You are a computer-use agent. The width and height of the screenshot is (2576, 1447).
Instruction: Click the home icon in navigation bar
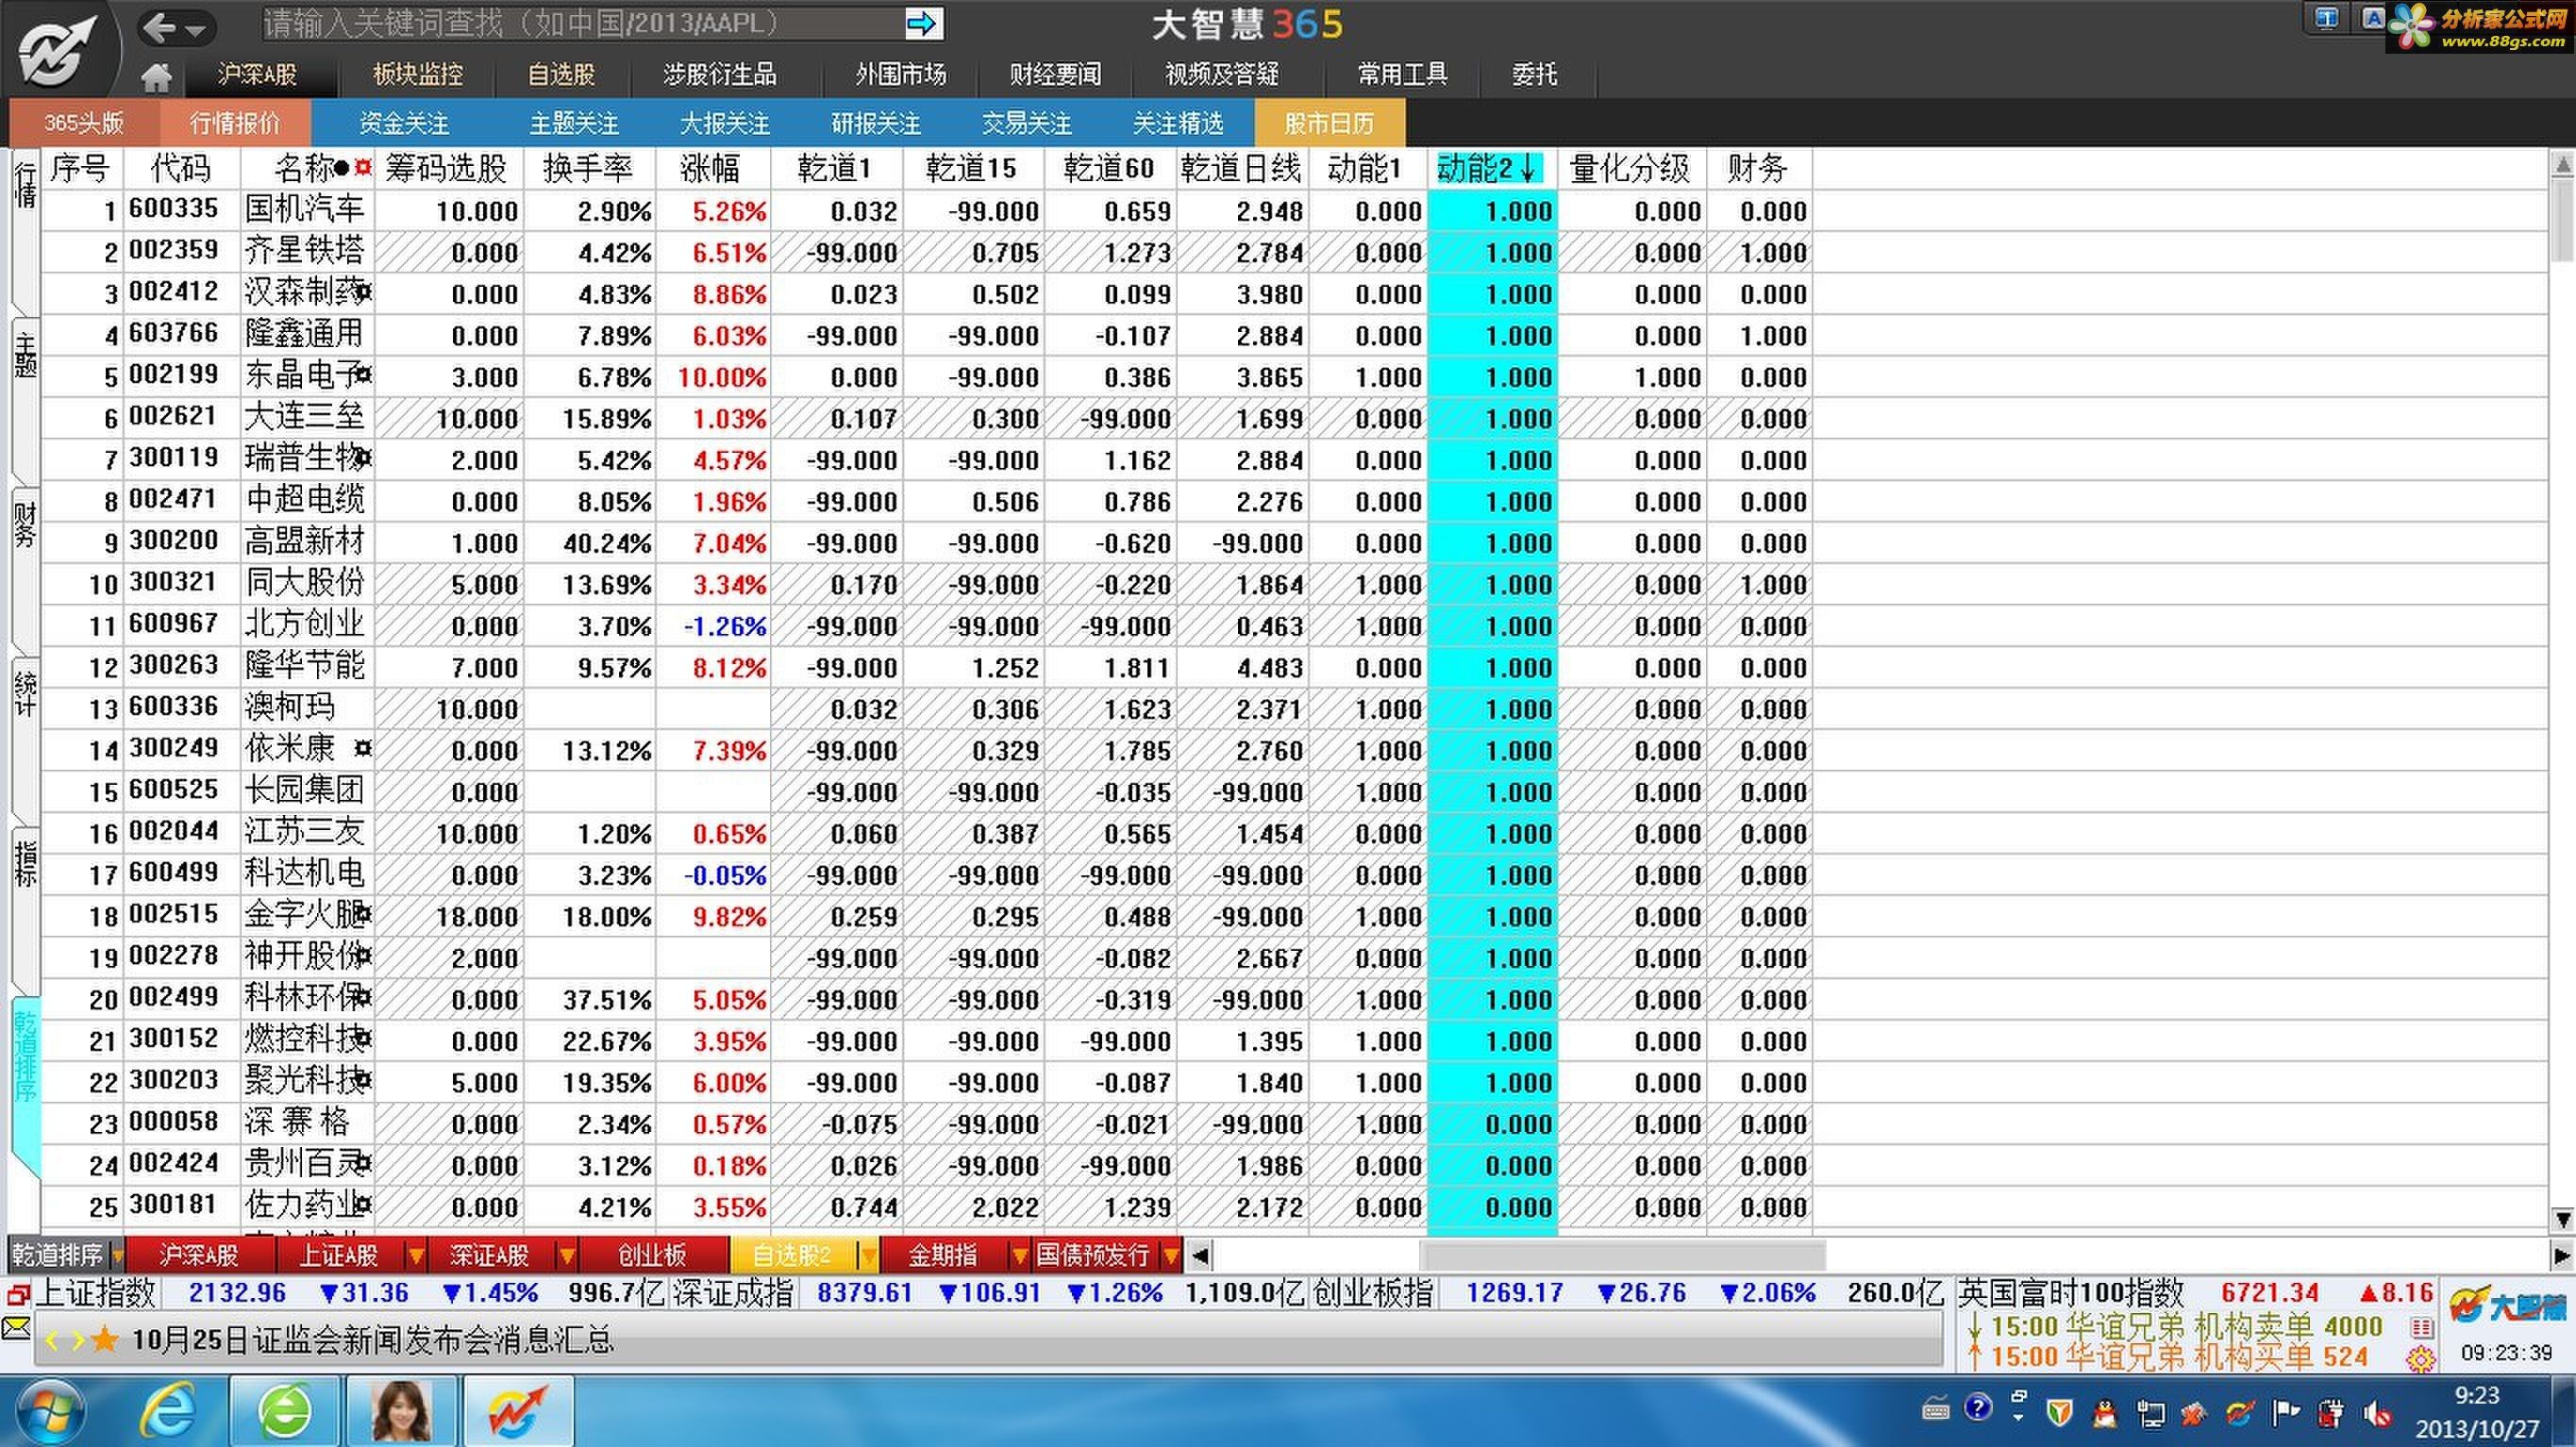[x=156, y=76]
